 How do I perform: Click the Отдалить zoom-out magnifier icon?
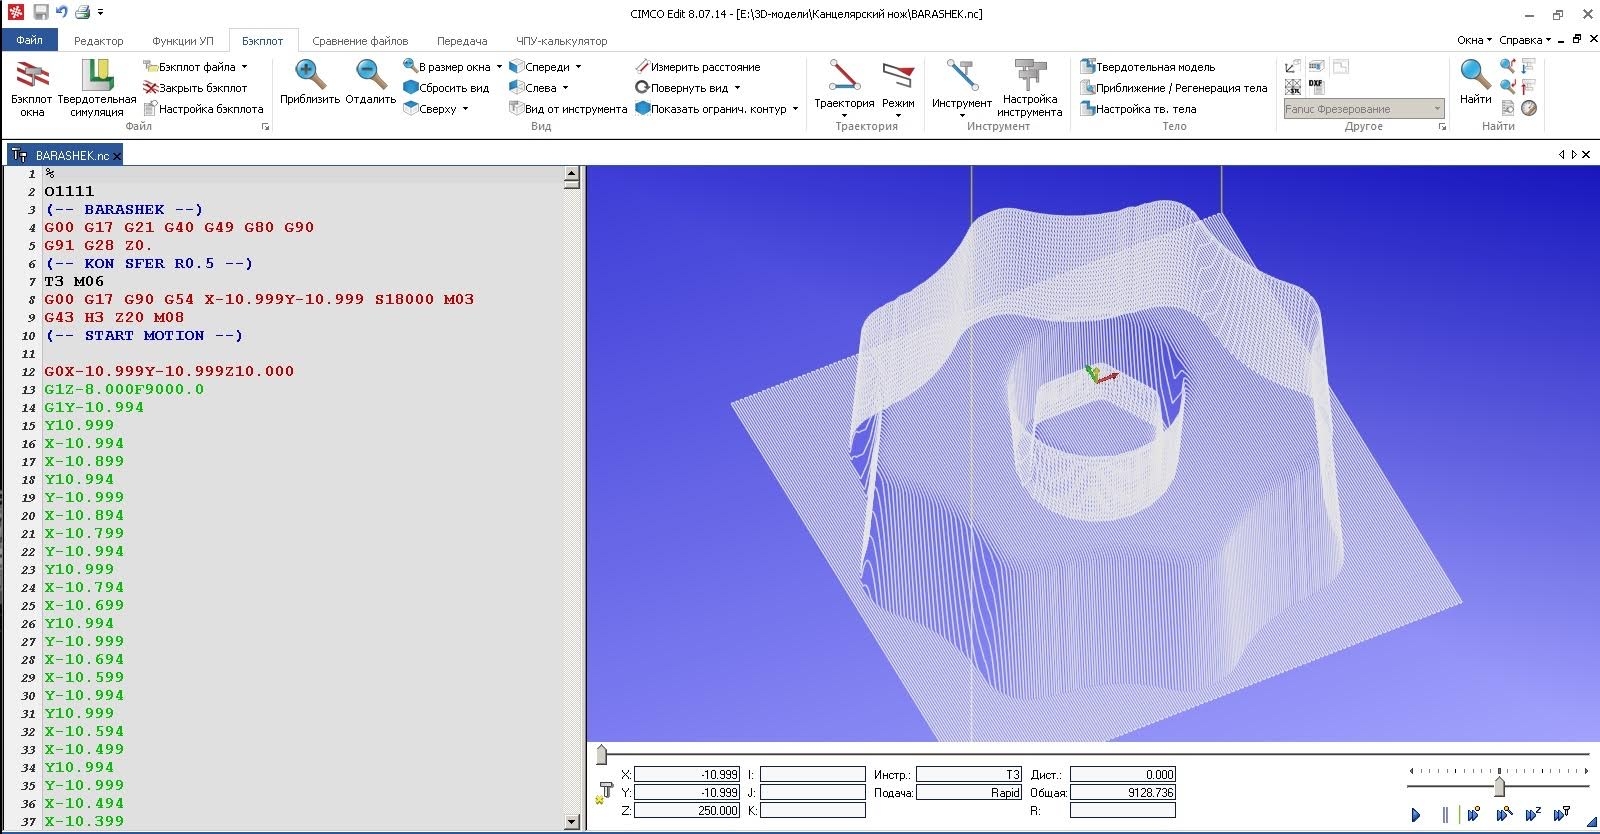(370, 74)
